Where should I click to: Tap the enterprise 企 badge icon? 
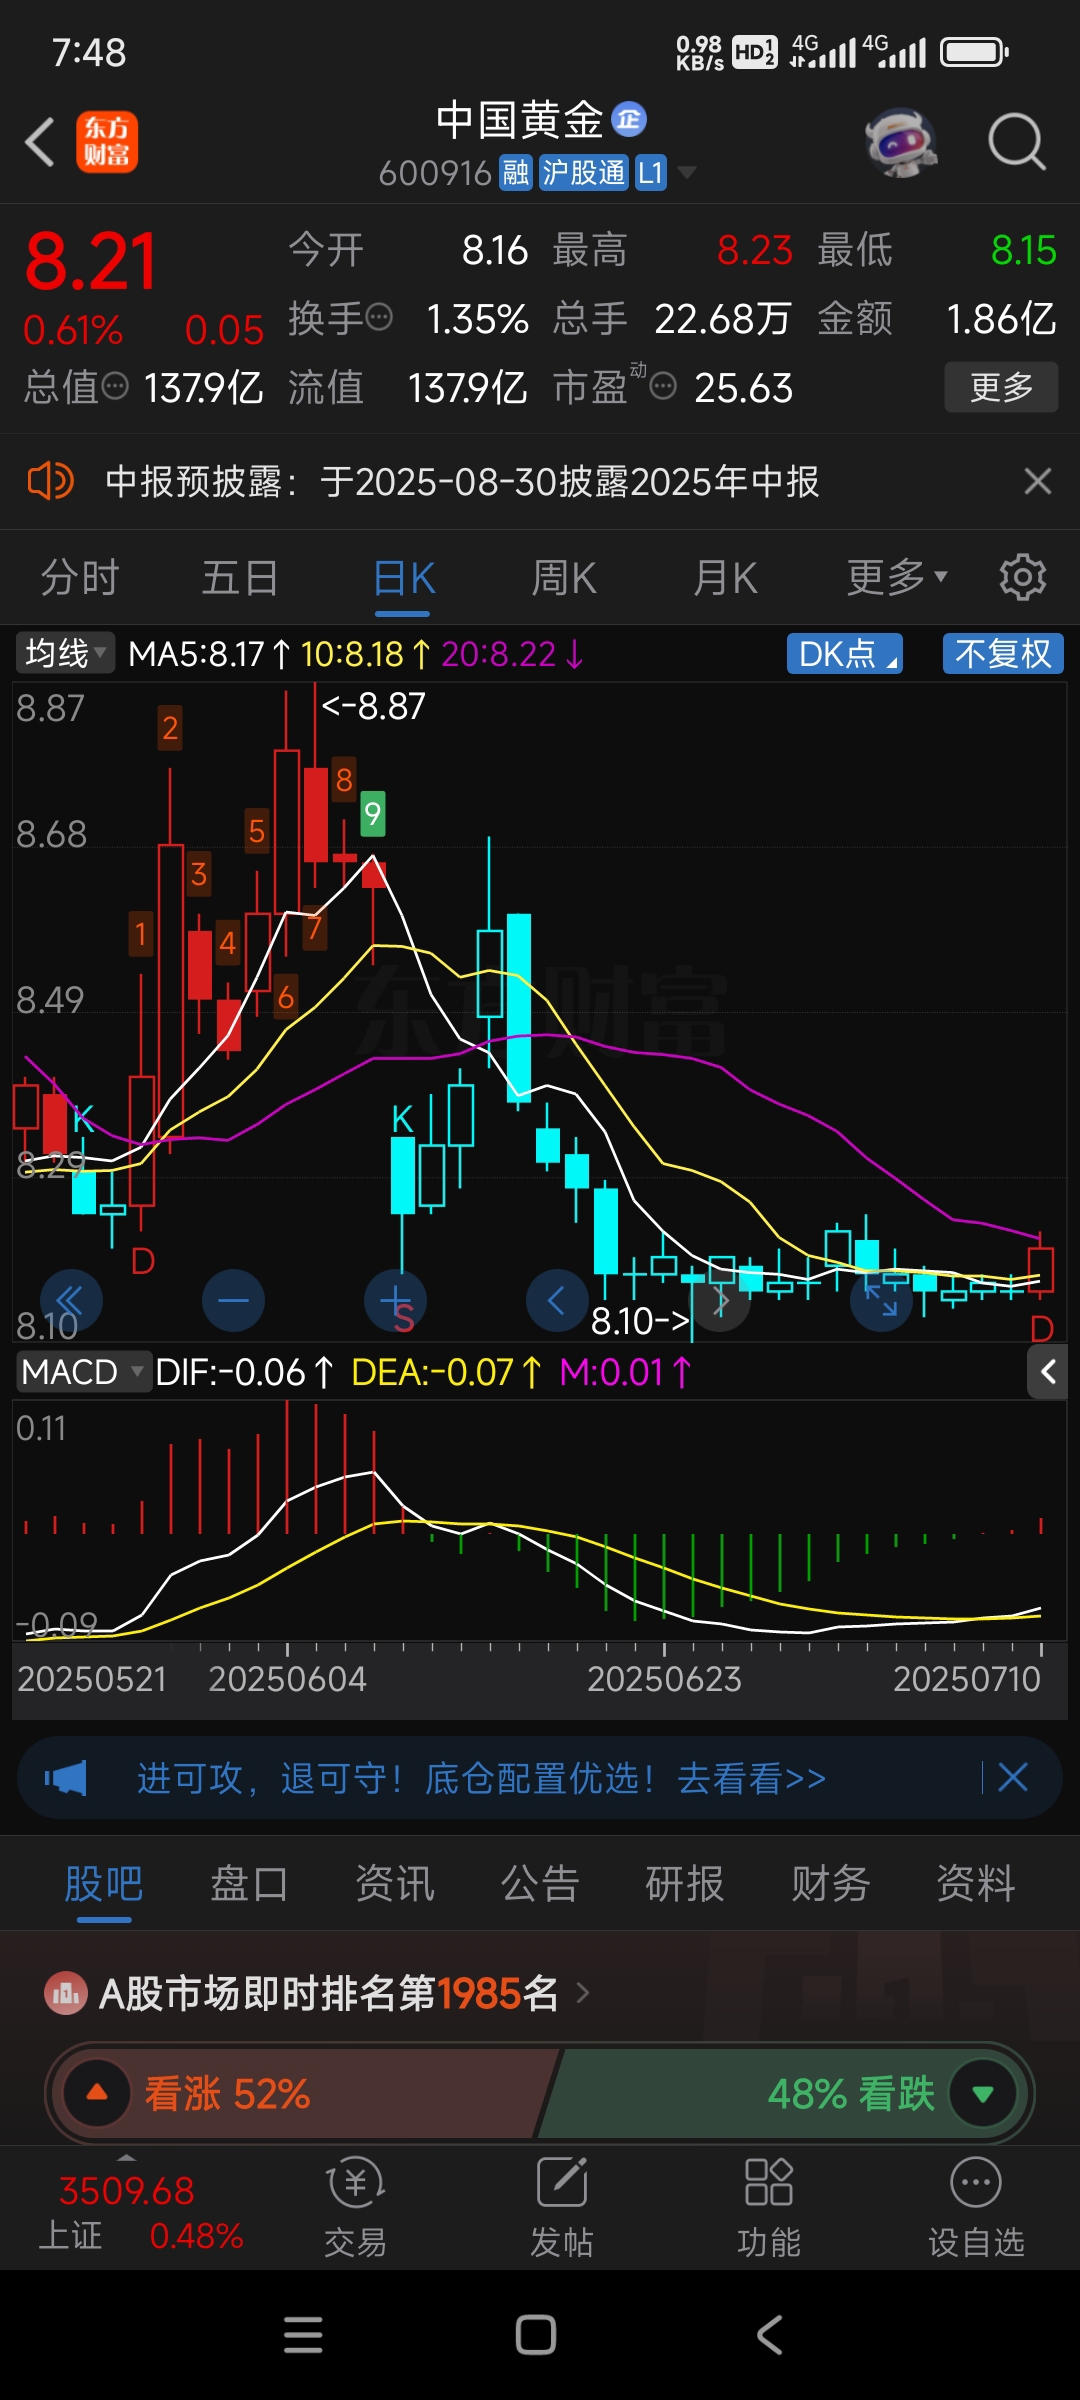coord(629,120)
